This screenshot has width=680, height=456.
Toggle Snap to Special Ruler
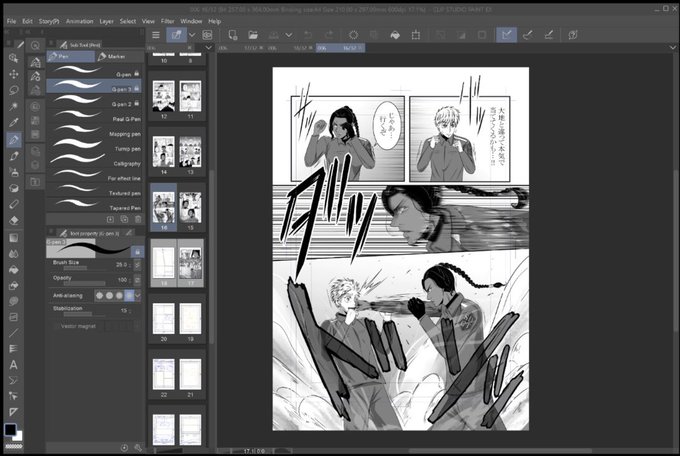pyautogui.click(x=528, y=35)
